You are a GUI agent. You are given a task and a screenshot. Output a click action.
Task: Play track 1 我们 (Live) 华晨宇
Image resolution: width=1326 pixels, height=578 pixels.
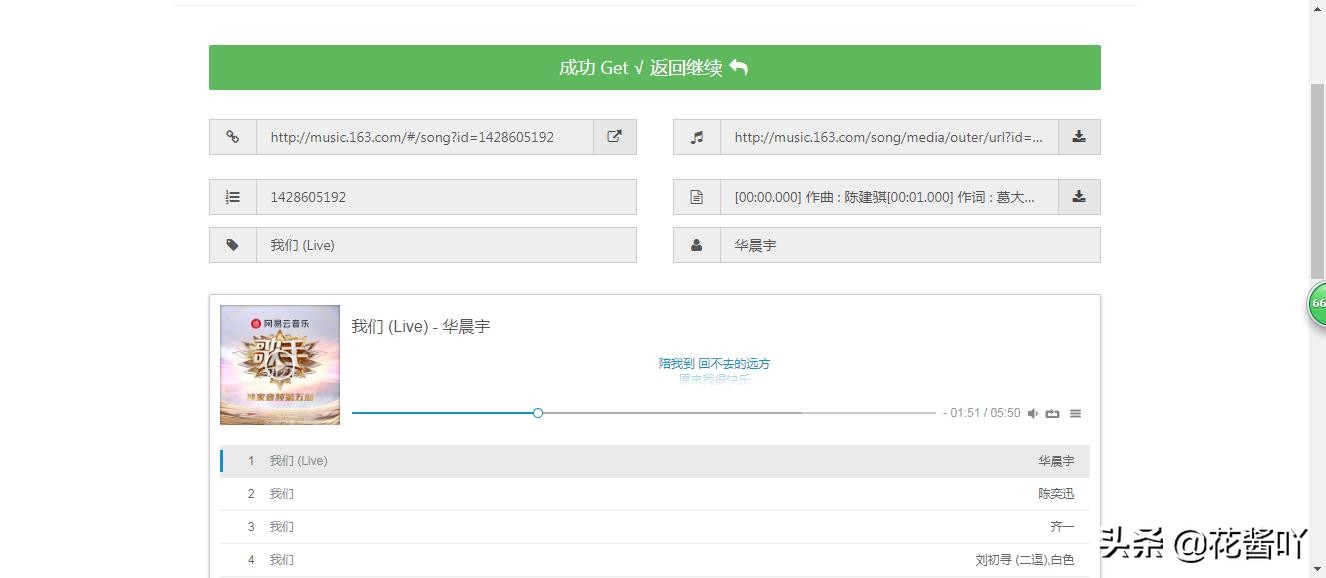[x=655, y=461]
